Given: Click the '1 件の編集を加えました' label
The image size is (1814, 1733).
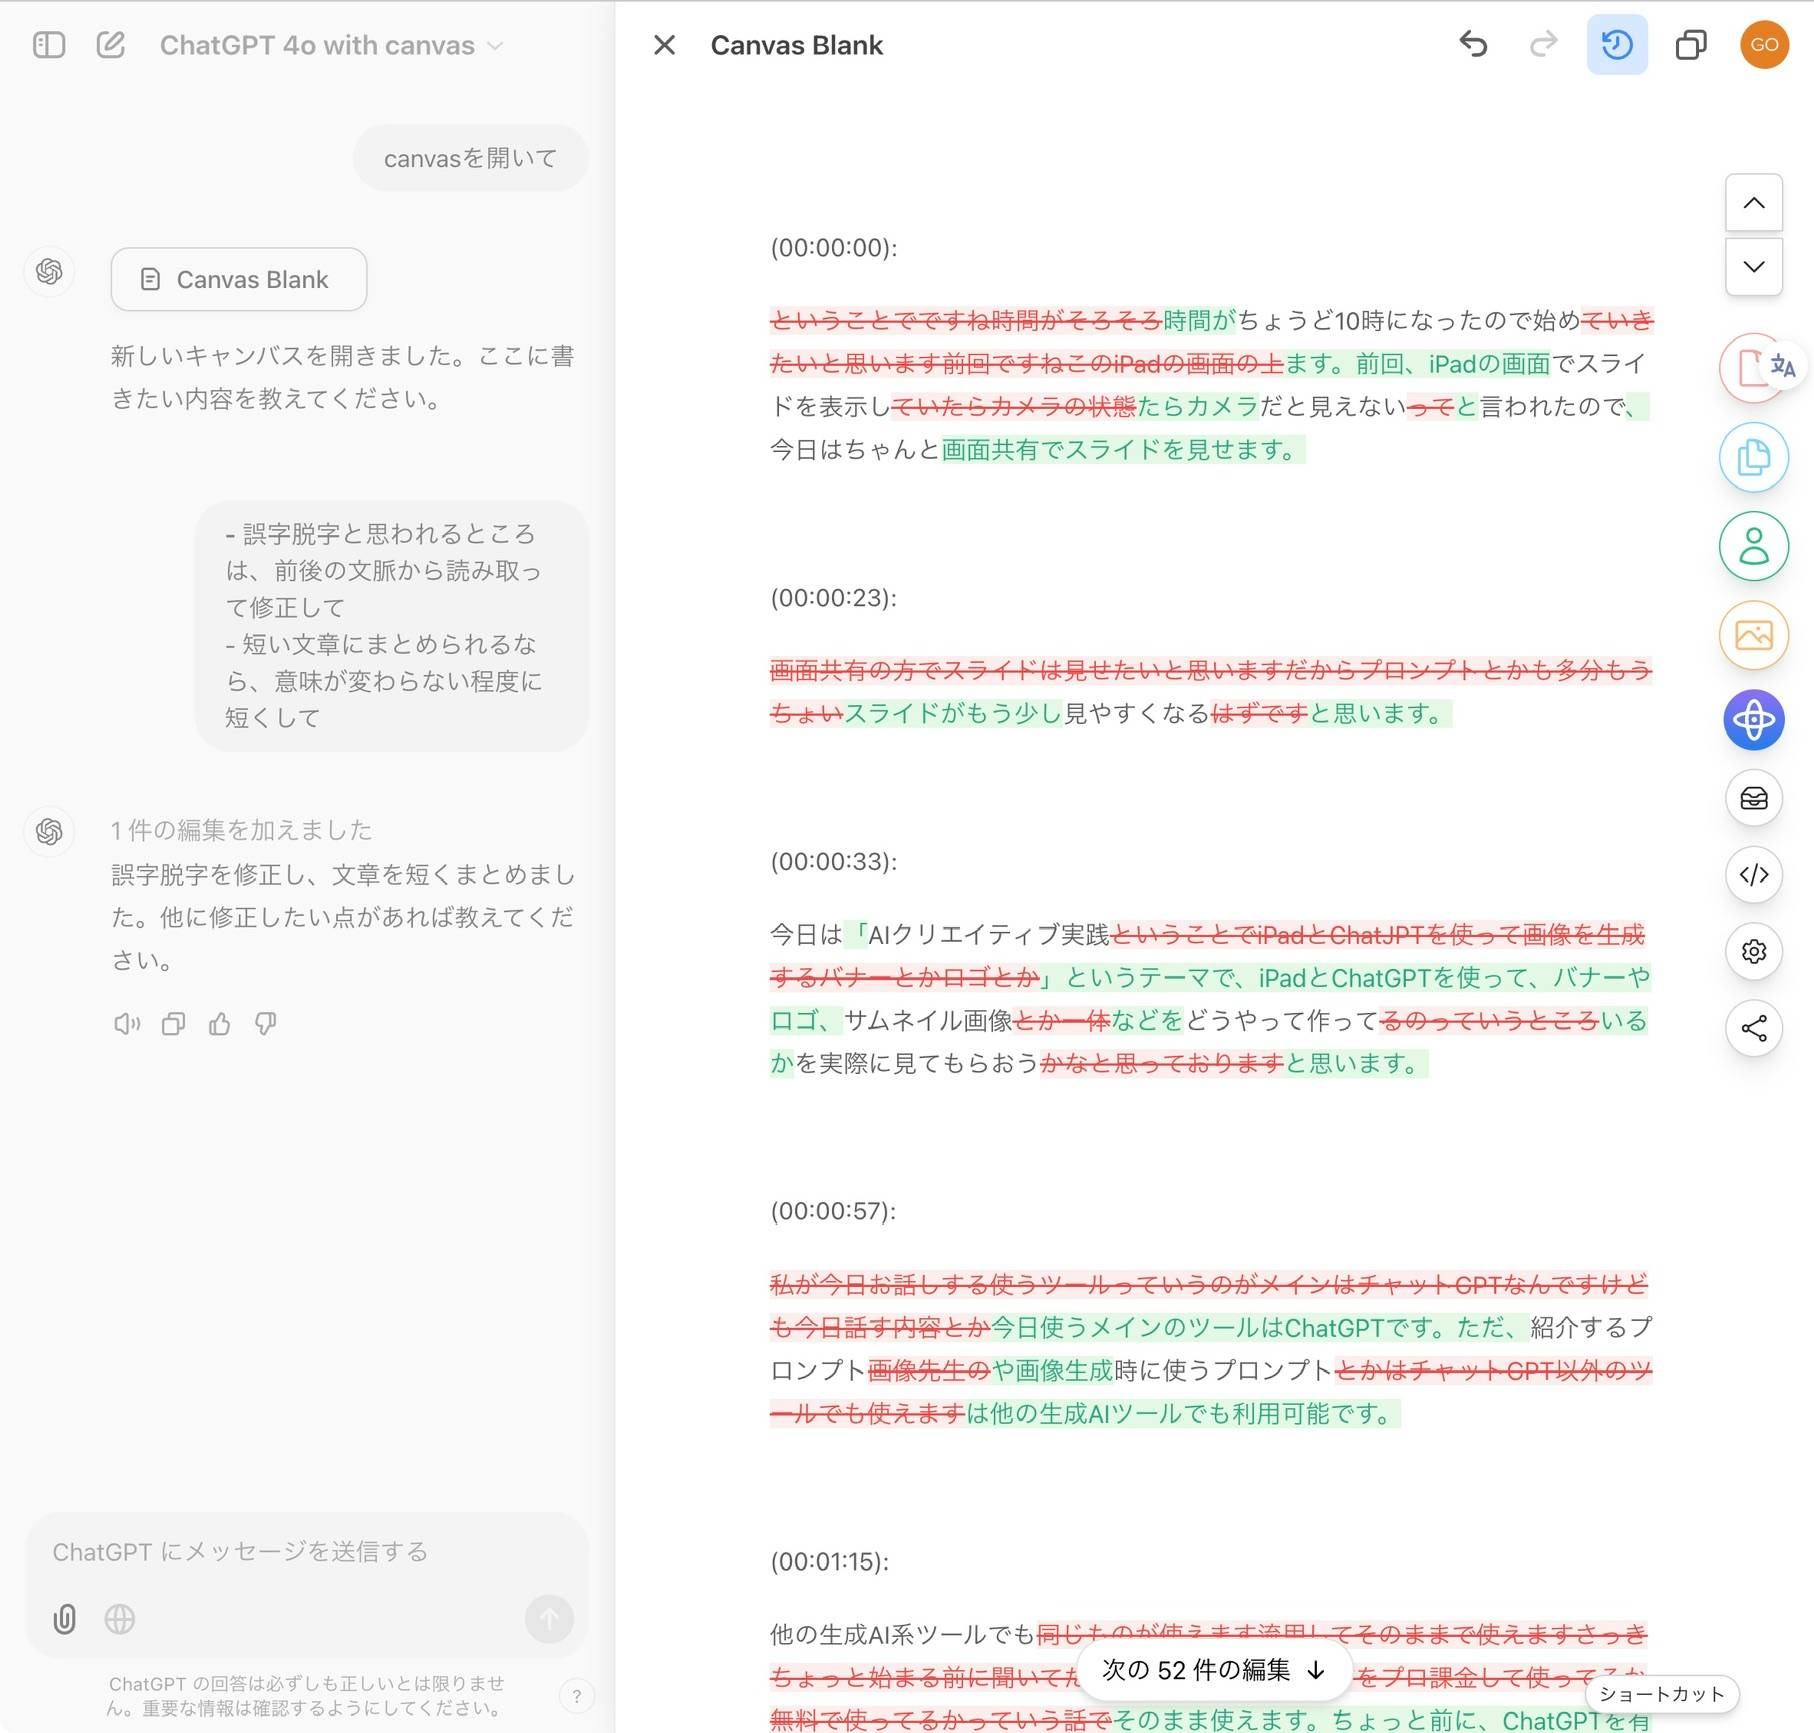Looking at the screenshot, I should [x=241, y=830].
